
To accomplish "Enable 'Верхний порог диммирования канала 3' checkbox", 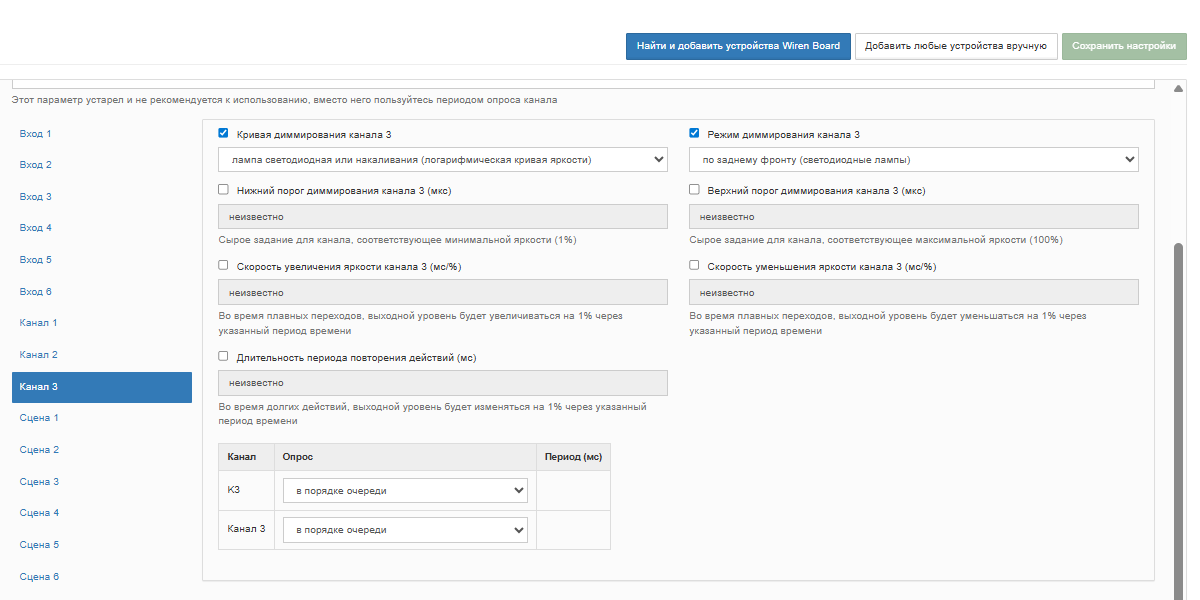I will [x=695, y=189].
